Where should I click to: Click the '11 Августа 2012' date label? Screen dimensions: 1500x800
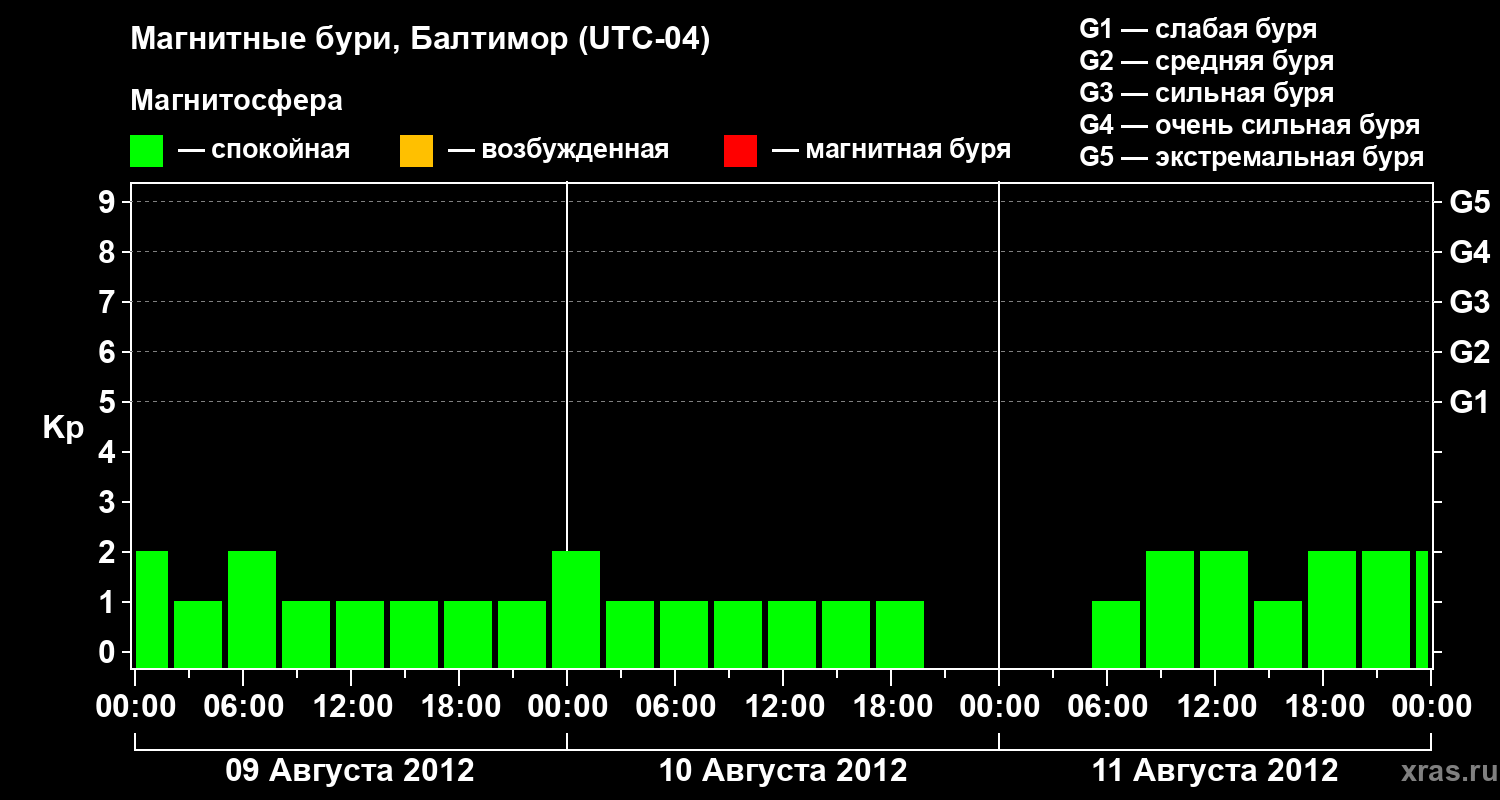(x=1215, y=771)
